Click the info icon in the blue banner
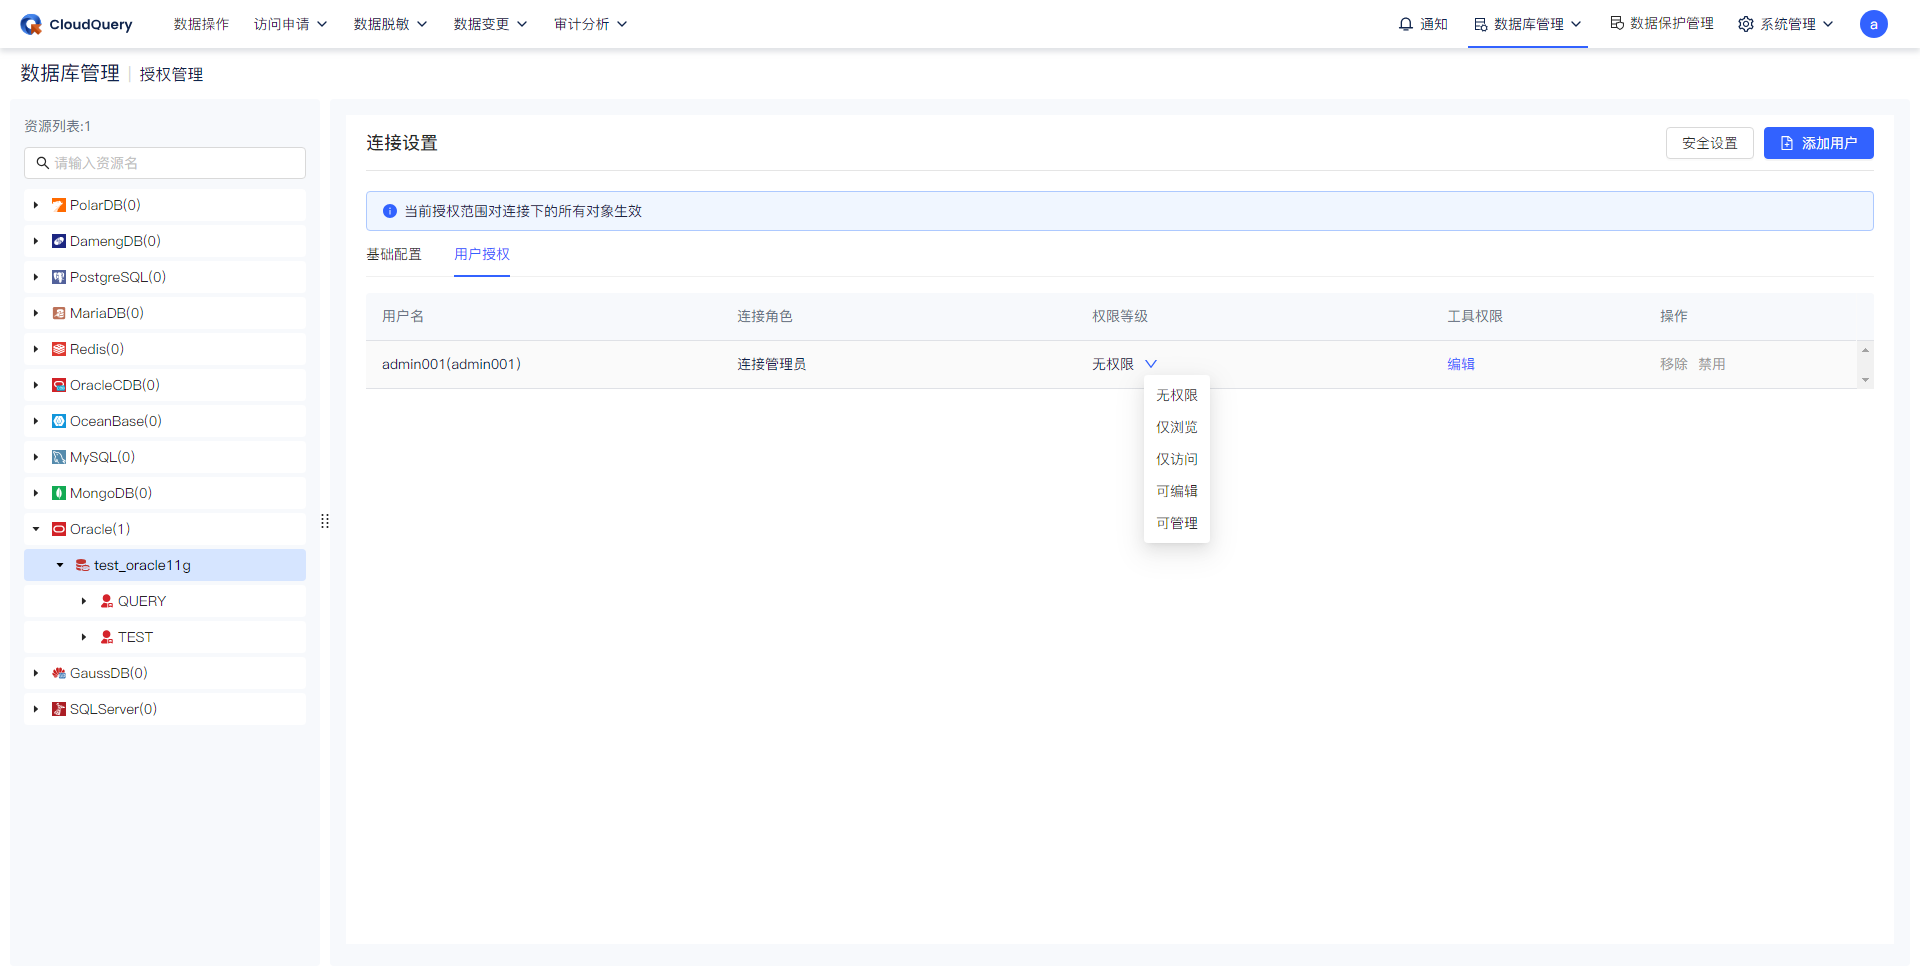Viewport: 1920px width, 978px height. tap(390, 211)
